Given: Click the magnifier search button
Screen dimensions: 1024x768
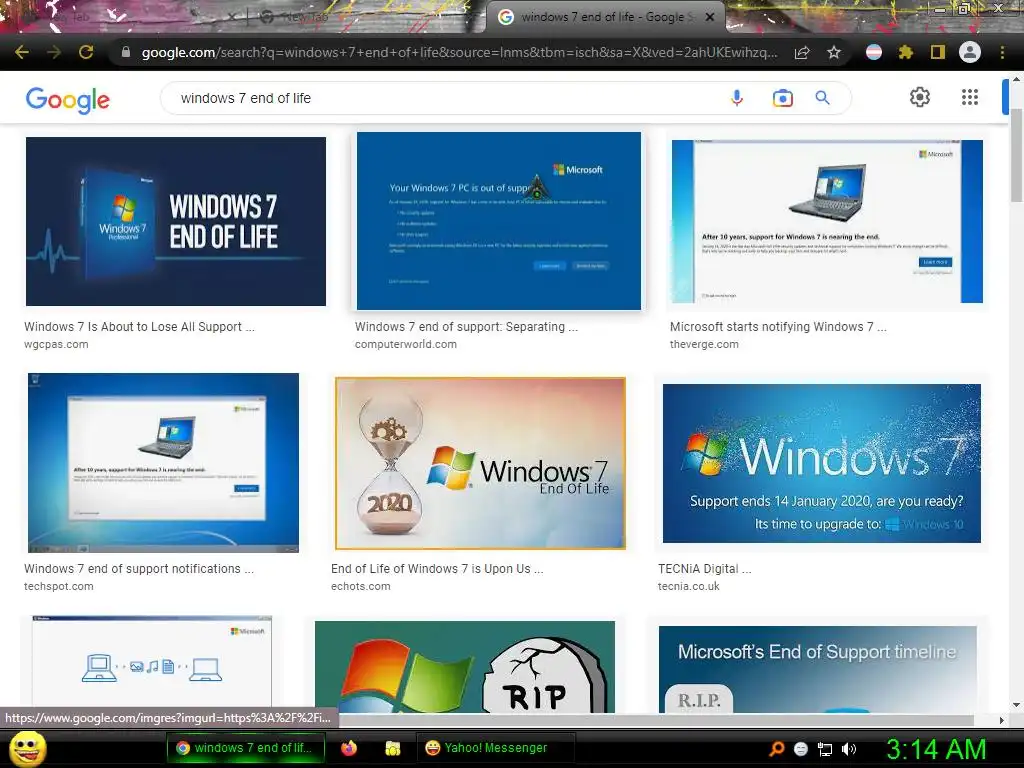Looking at the screenshot, I should pos(822,98).
